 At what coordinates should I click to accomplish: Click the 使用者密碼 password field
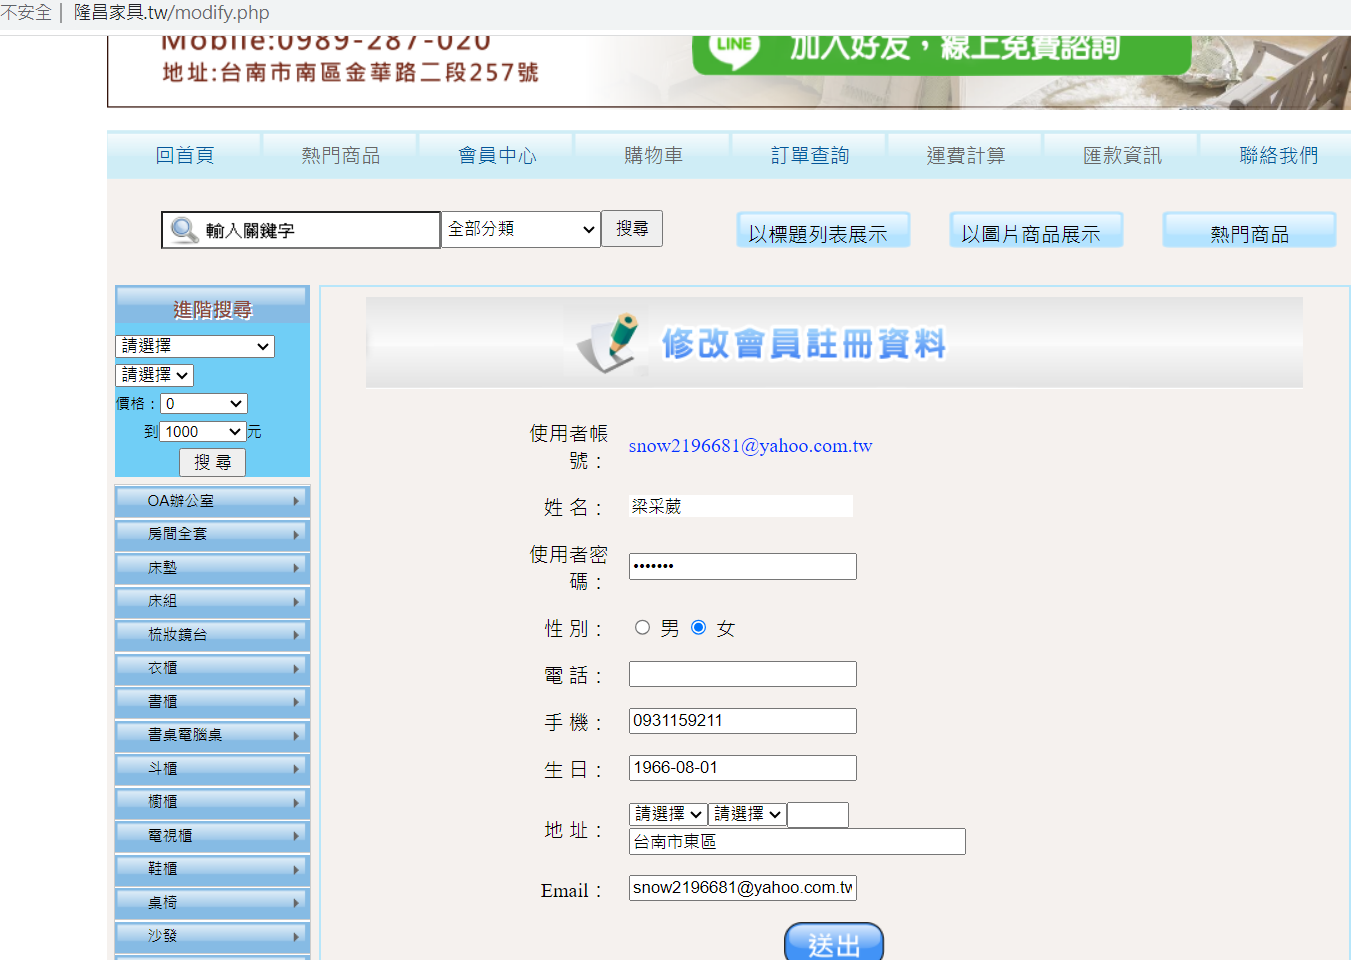coord(743,566)
